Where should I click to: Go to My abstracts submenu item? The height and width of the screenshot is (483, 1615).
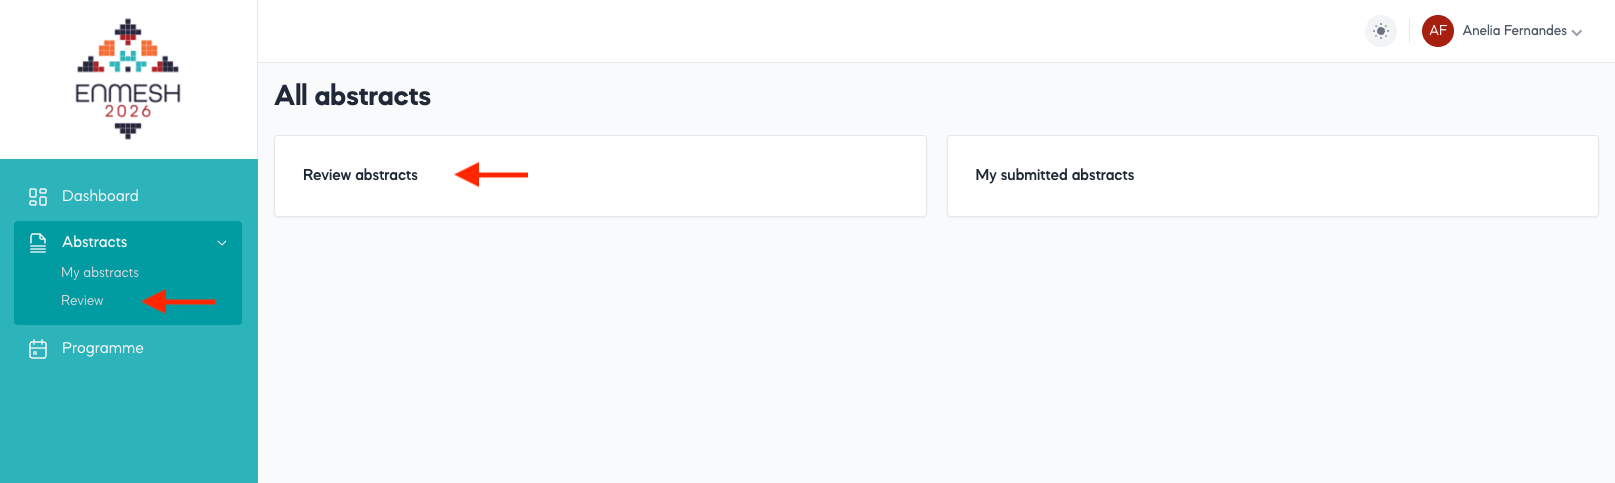(100, 273)
